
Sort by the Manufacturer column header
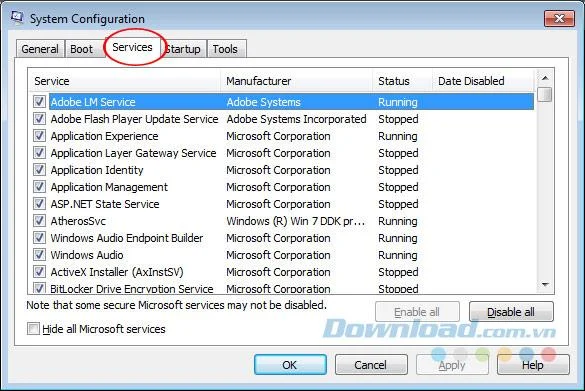click(297, 81)
